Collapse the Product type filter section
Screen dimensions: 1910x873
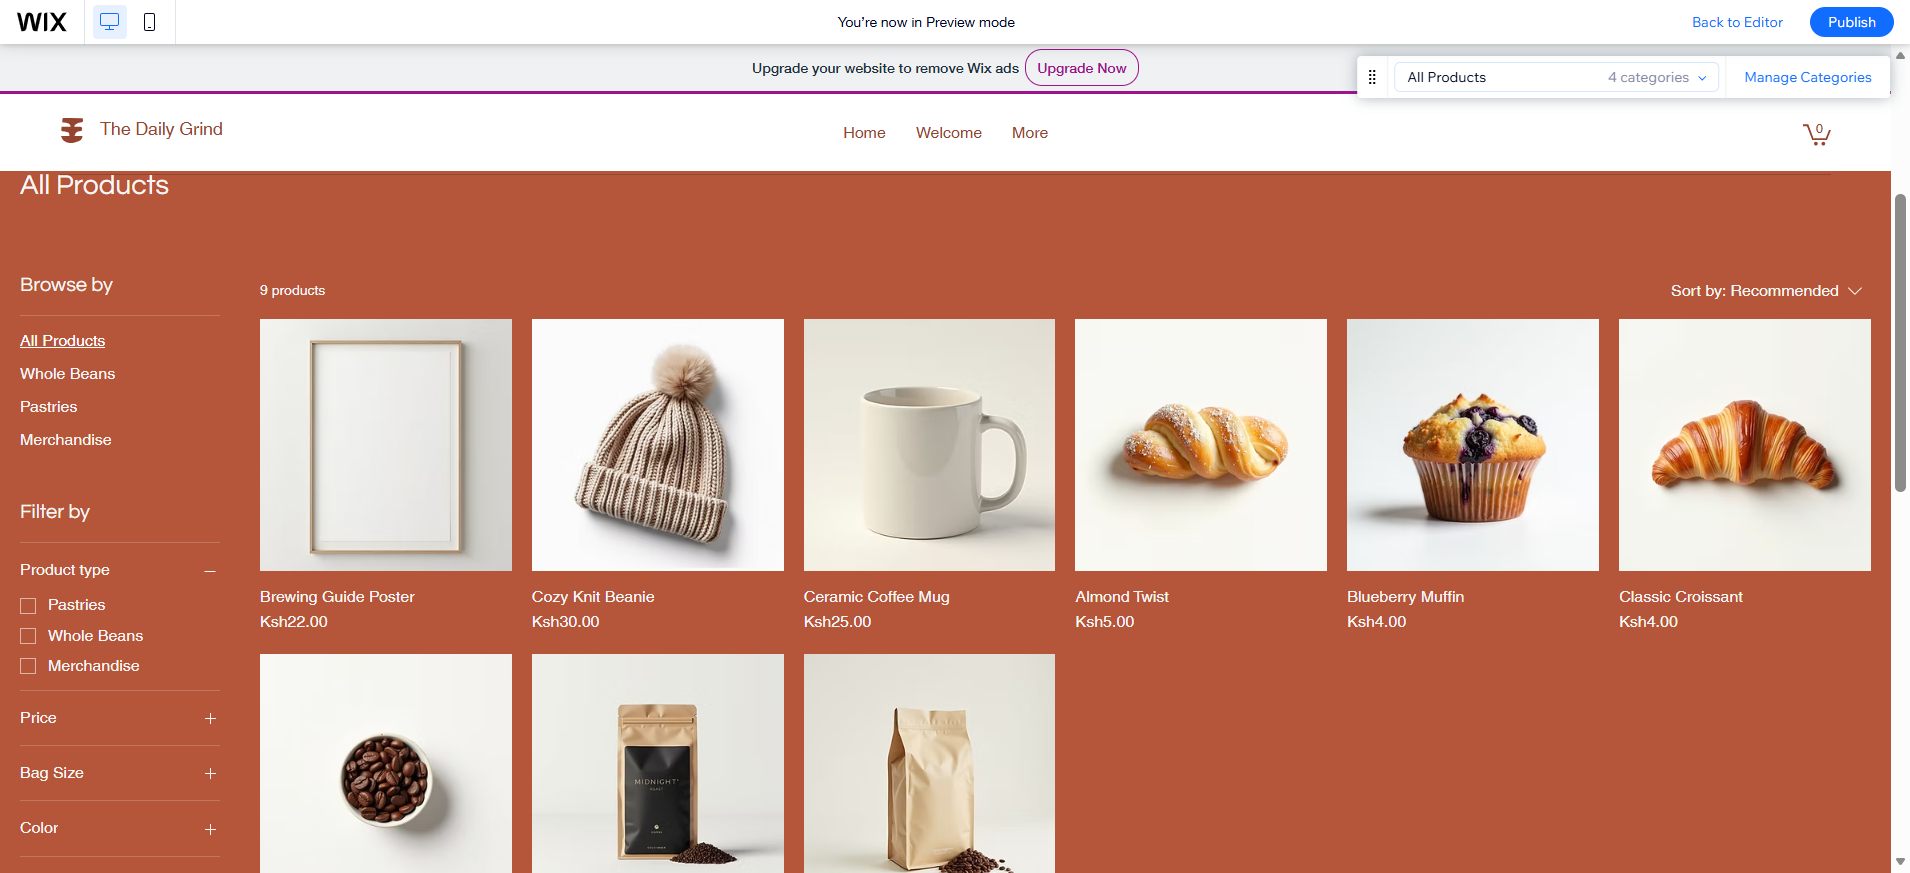(x=210, y=571)
